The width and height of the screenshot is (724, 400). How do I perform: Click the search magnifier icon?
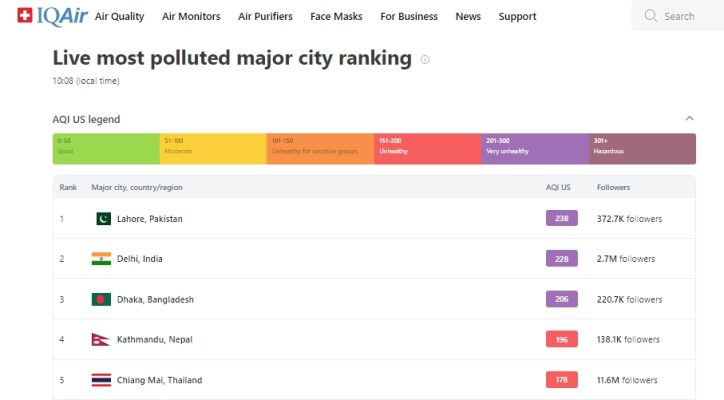click(651, 16)
